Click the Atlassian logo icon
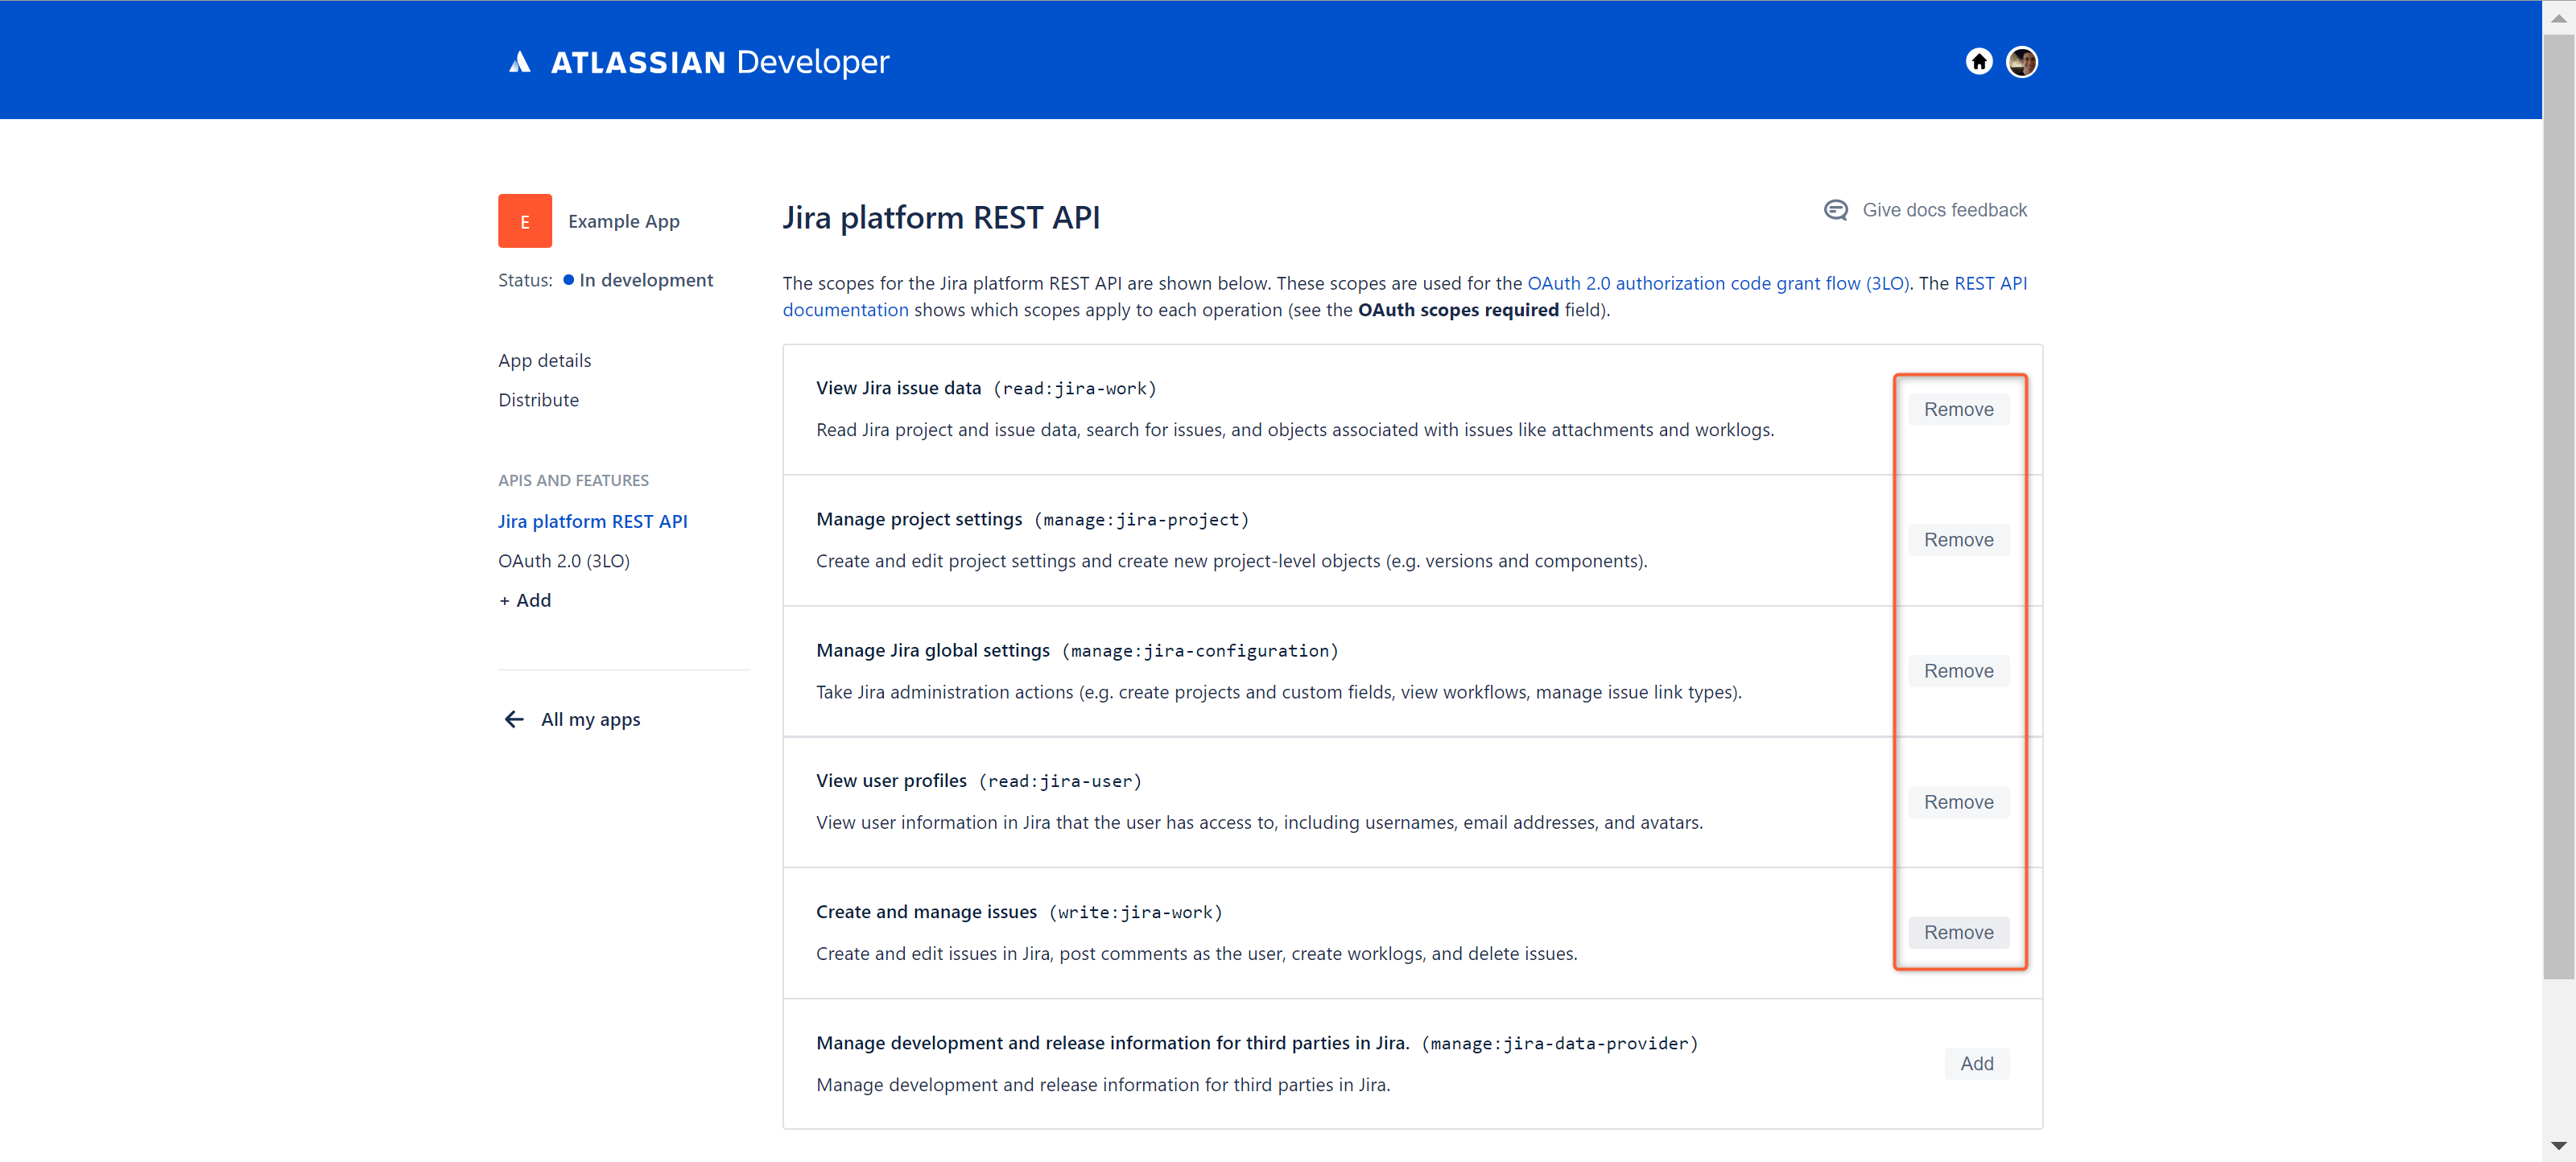Image resolution: width=2576 pixels, height=1162 pixels. point(519,62)
